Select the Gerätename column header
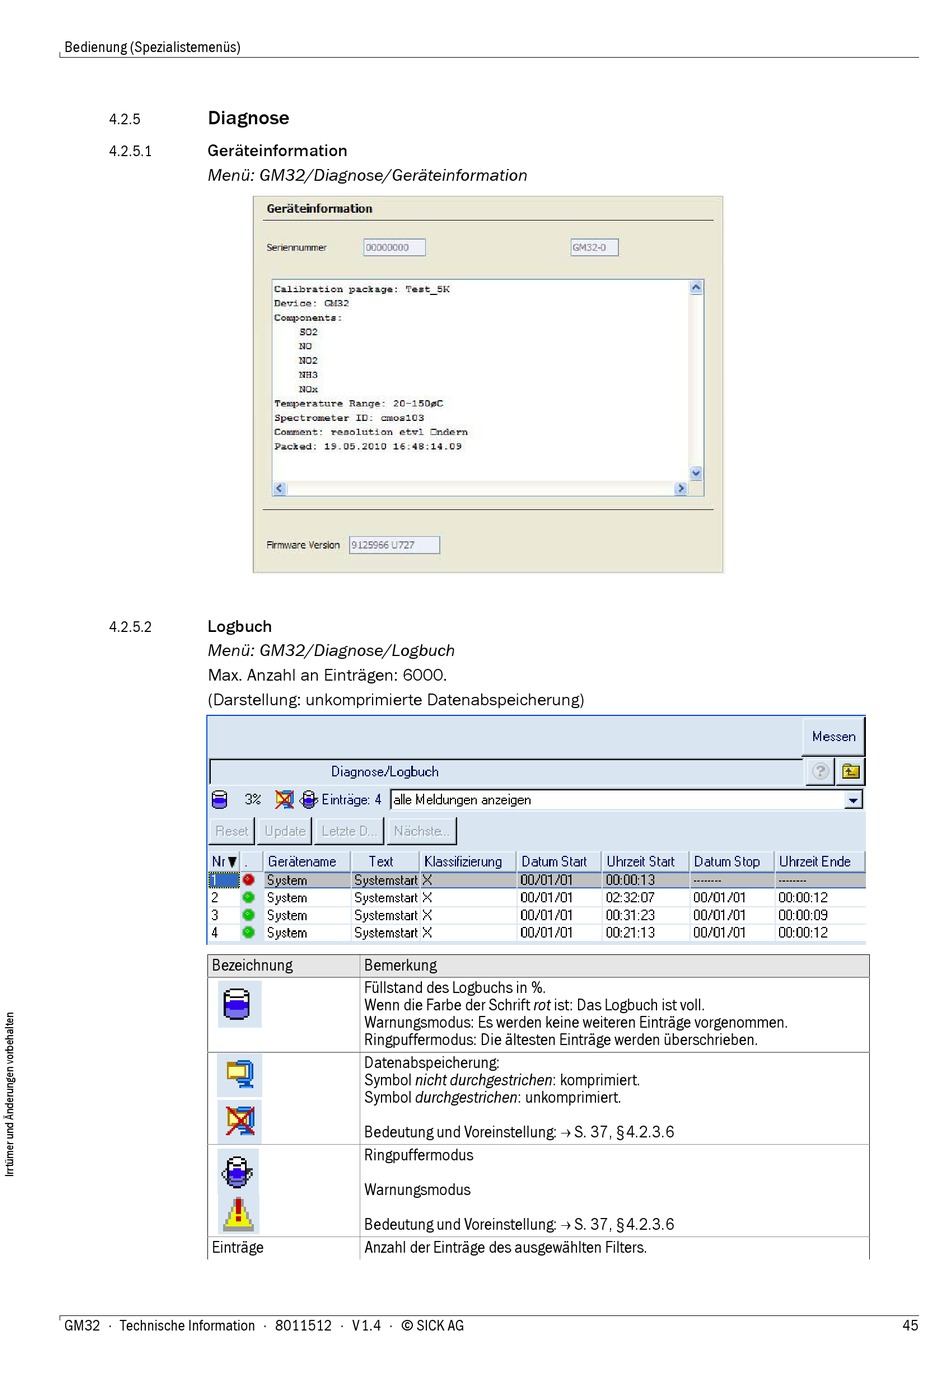 pyautogui.click(x=302, y=862)
